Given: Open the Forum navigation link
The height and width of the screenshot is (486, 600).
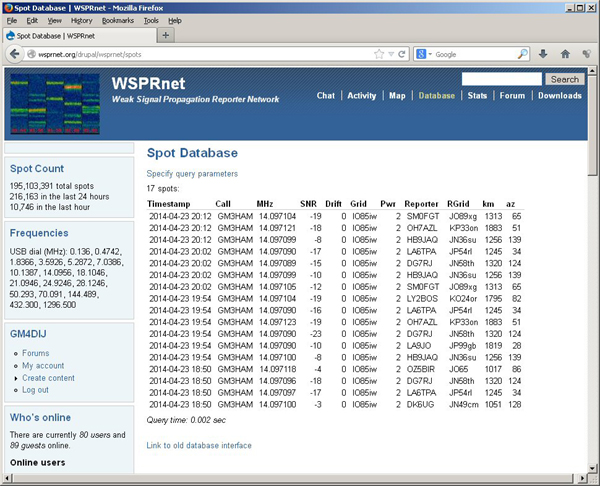Looking at the screenshot, I should [512, 96].
